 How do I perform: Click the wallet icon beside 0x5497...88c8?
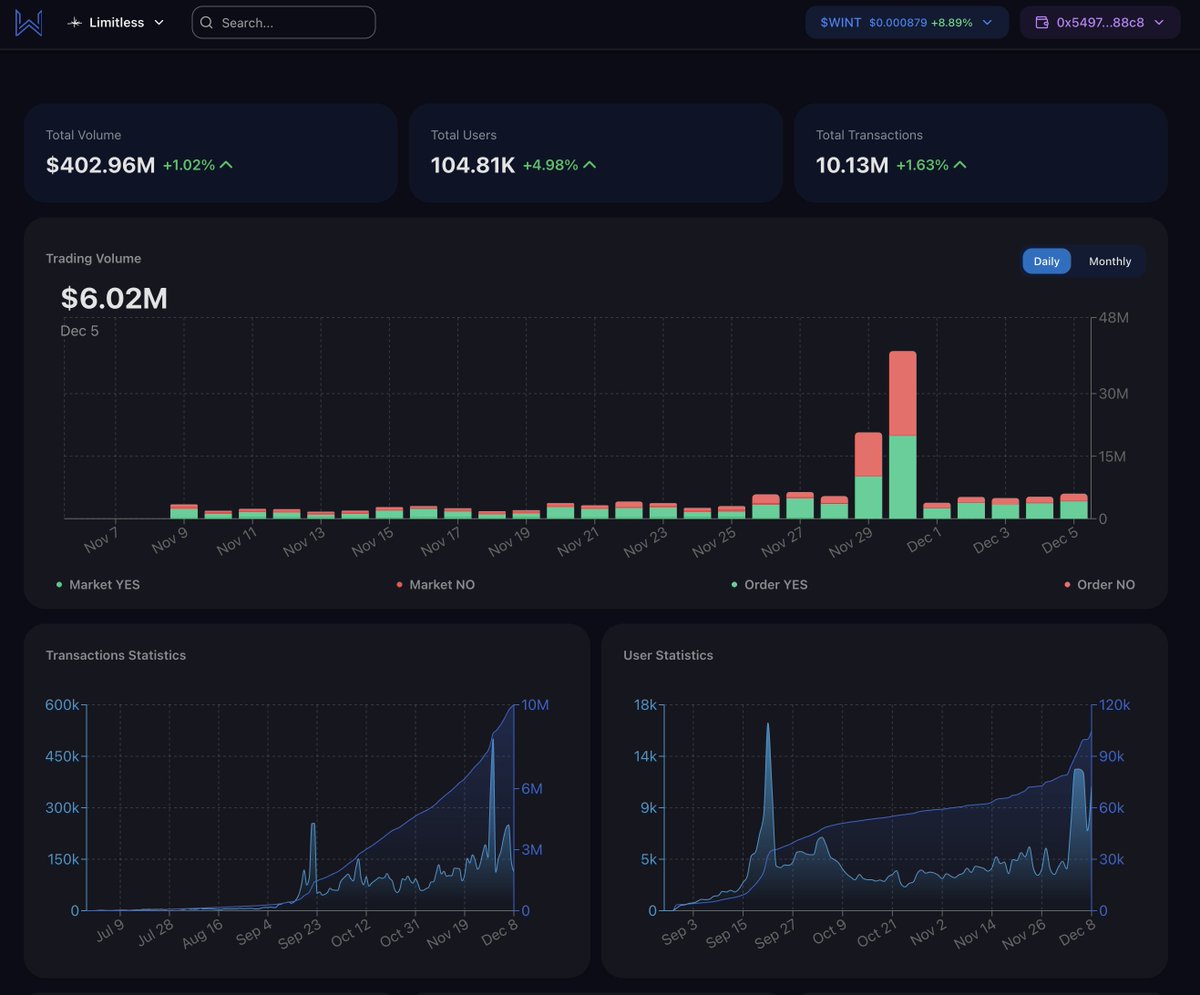[1042, 22]
